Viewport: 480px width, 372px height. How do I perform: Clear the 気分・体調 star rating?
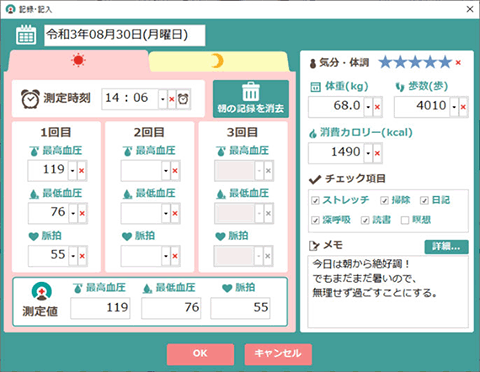coord(458,62)
